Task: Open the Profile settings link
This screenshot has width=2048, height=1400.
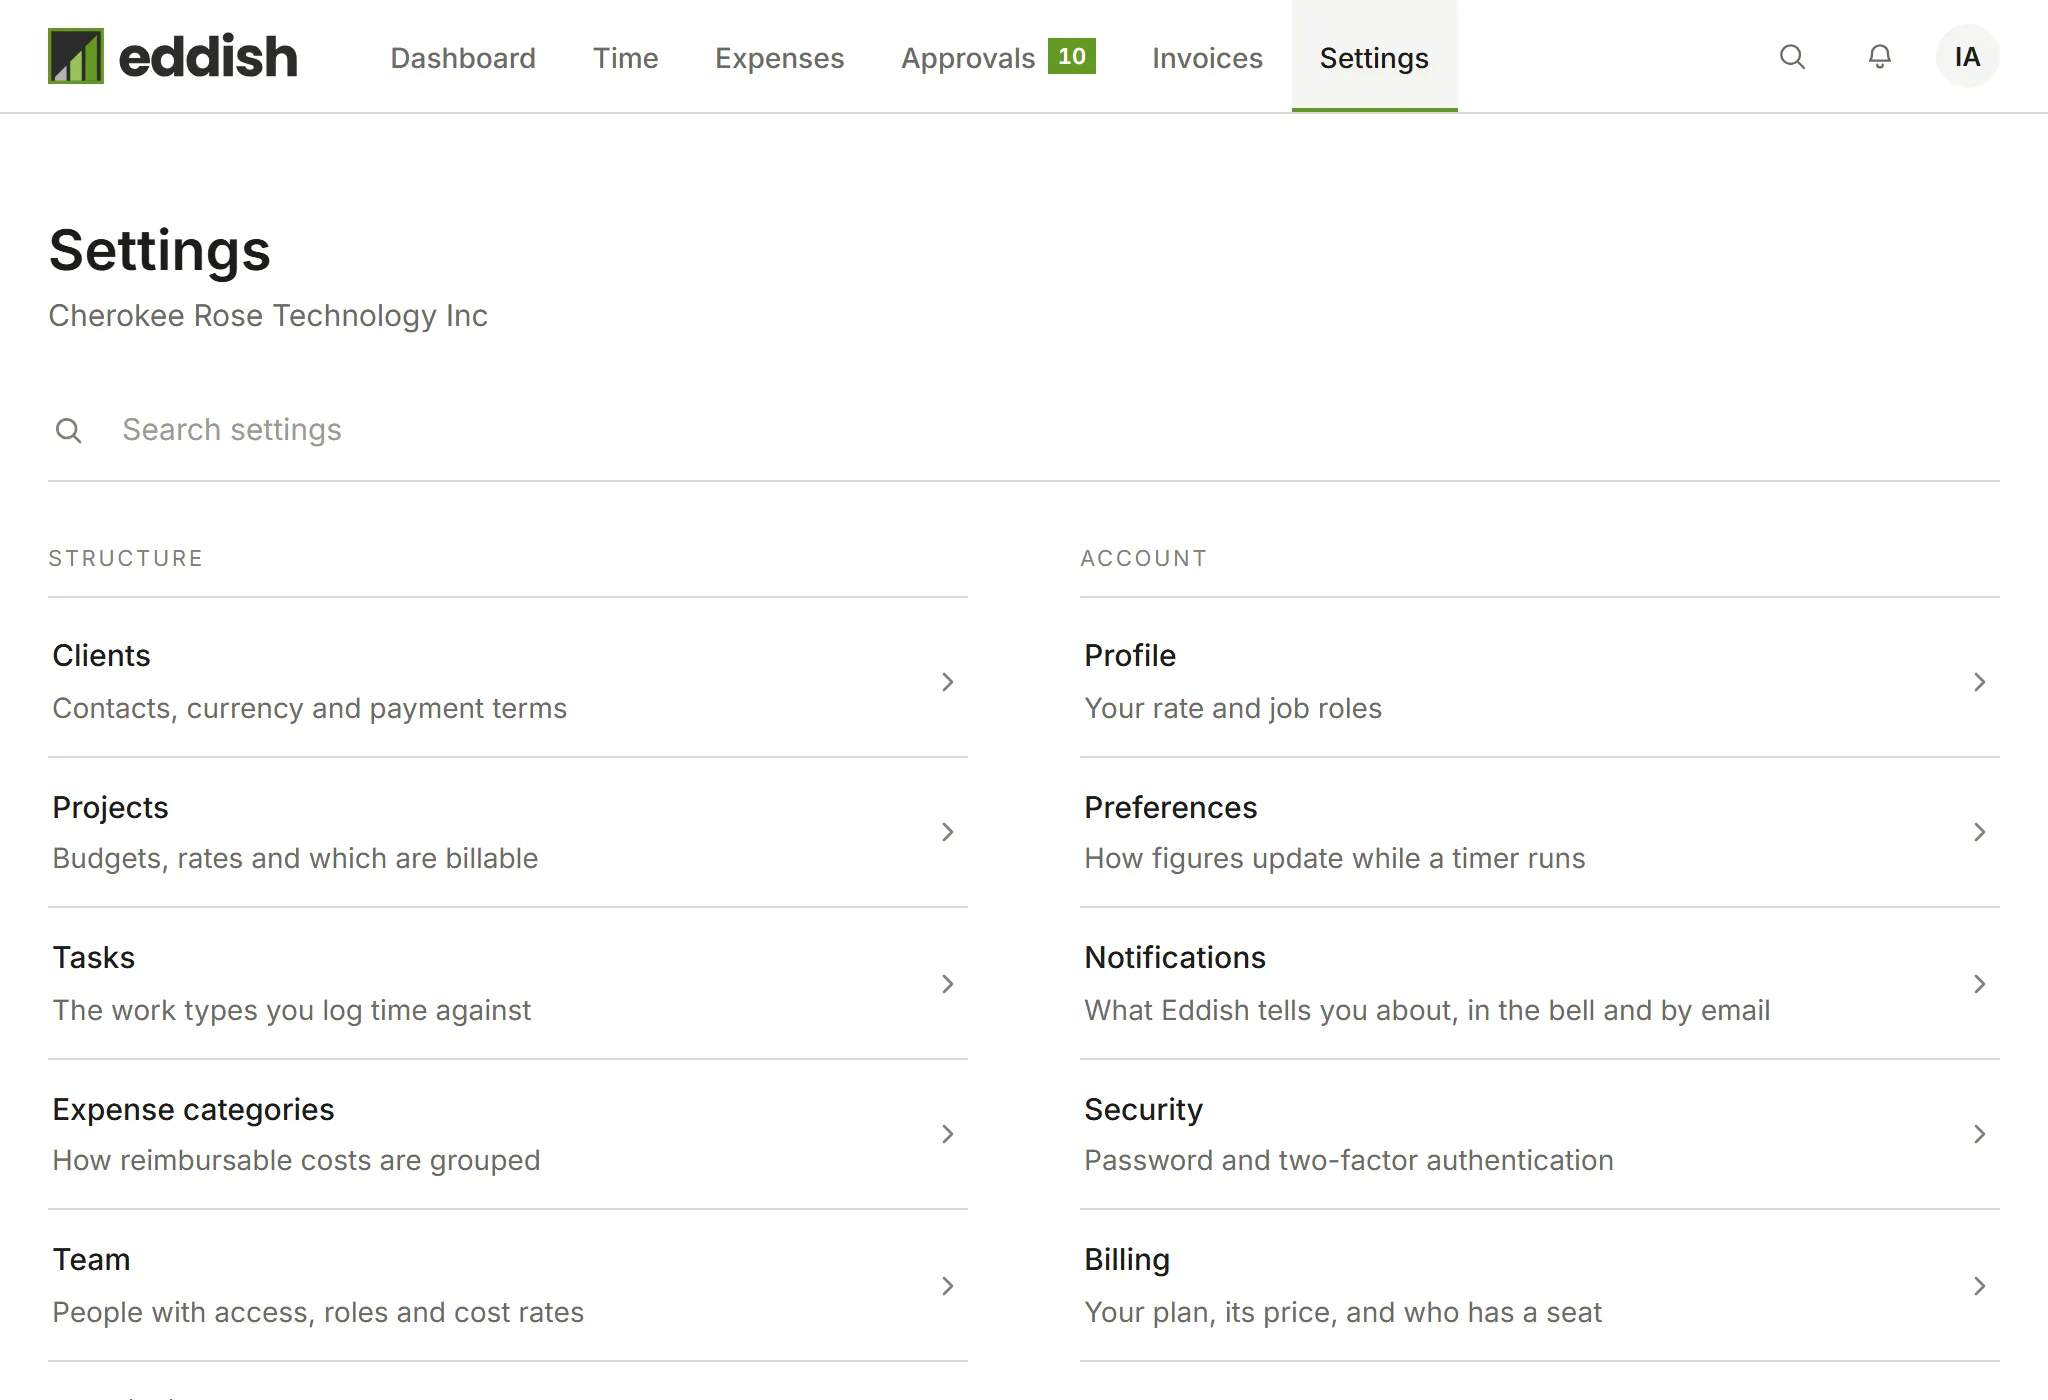Action: tap(1540, 681)
